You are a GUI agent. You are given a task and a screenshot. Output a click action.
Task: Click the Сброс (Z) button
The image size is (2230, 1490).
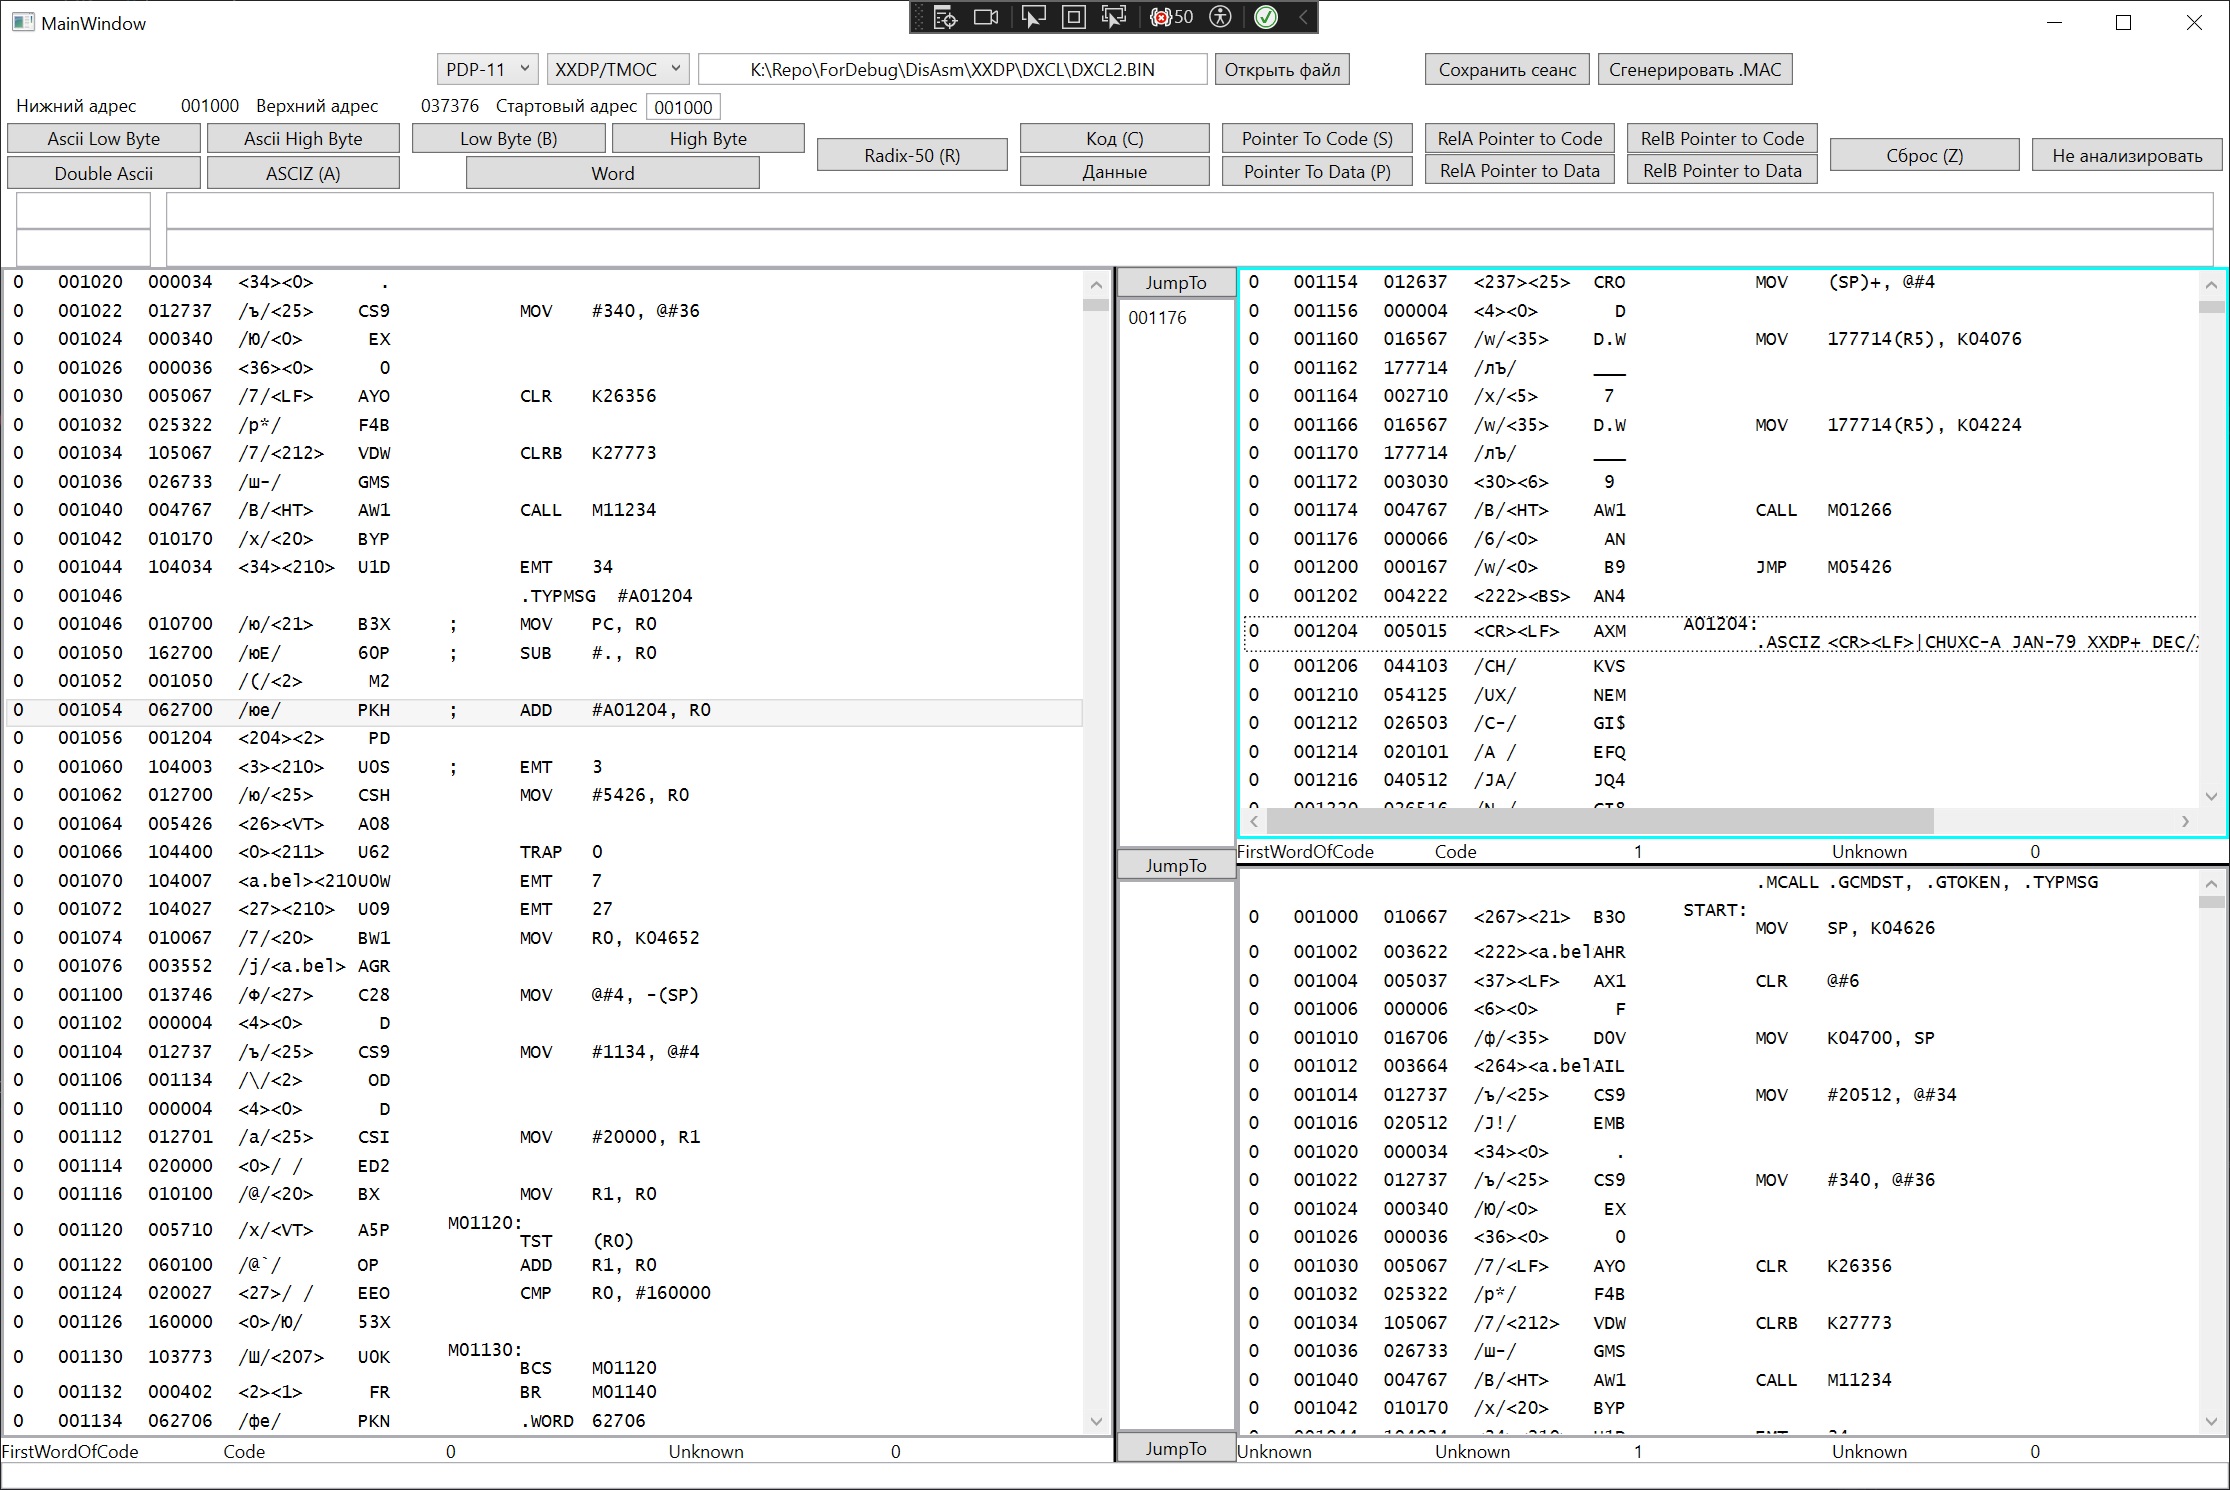(1924, 155)
